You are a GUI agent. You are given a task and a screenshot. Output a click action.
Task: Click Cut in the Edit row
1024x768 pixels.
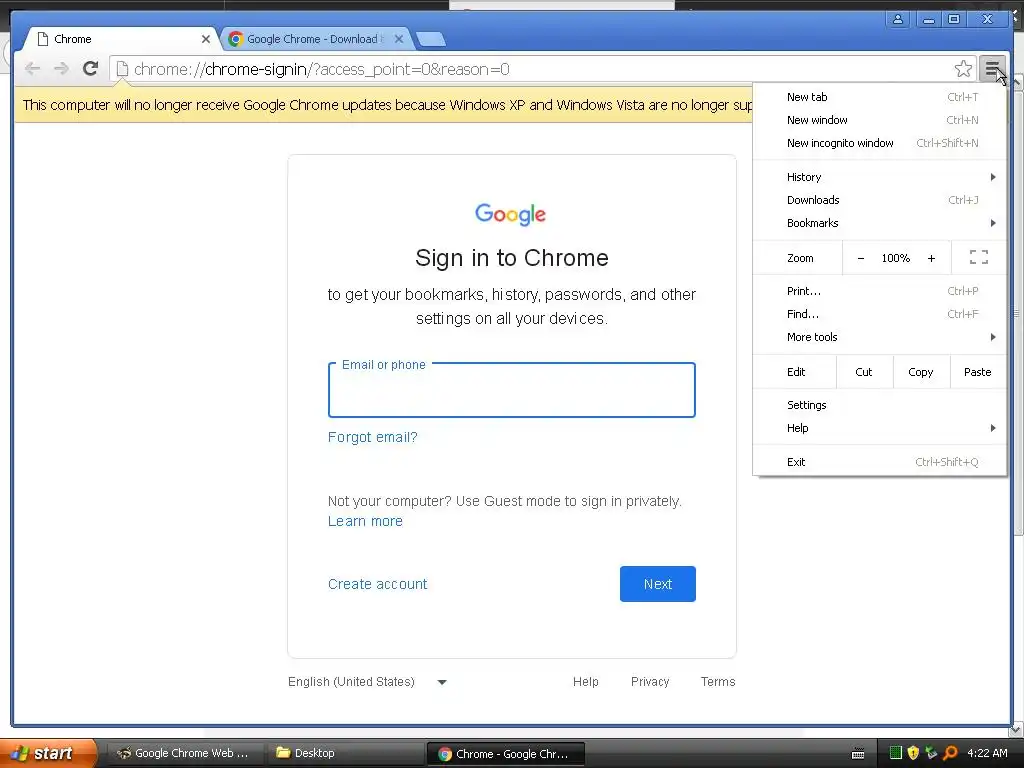(863, 372)
